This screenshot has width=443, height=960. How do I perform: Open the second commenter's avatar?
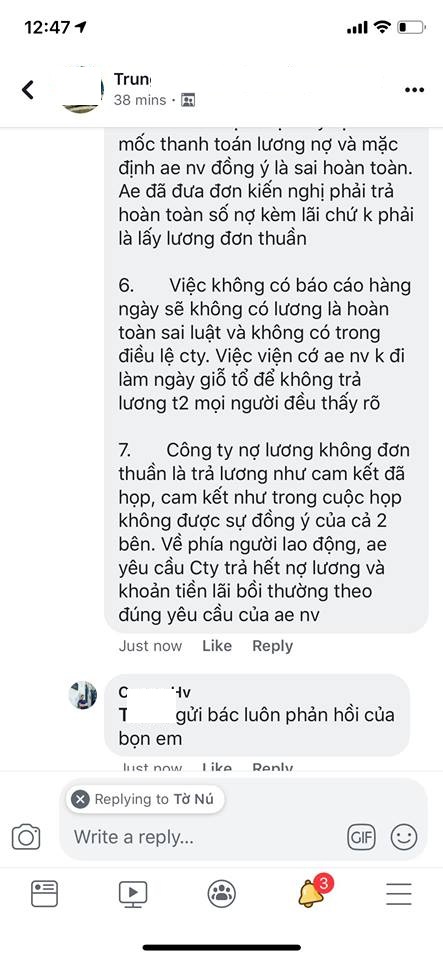tap(83, 696)
